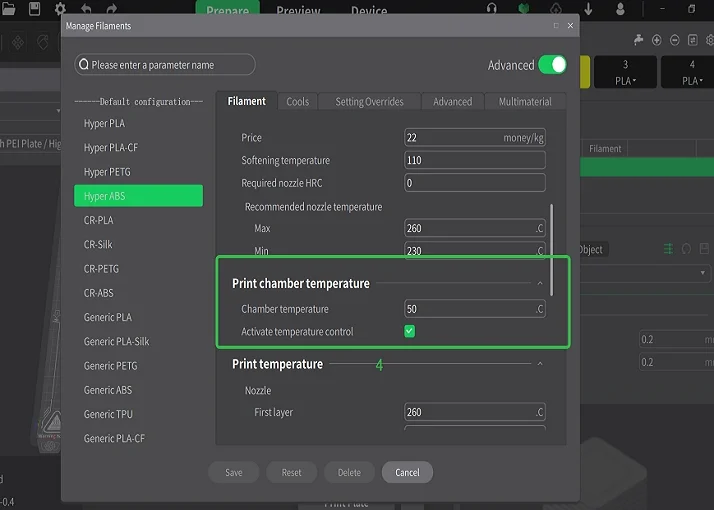The image size is (714, 510).
Task: Click the filament swap icon beside minus circle
Action: 693,40
